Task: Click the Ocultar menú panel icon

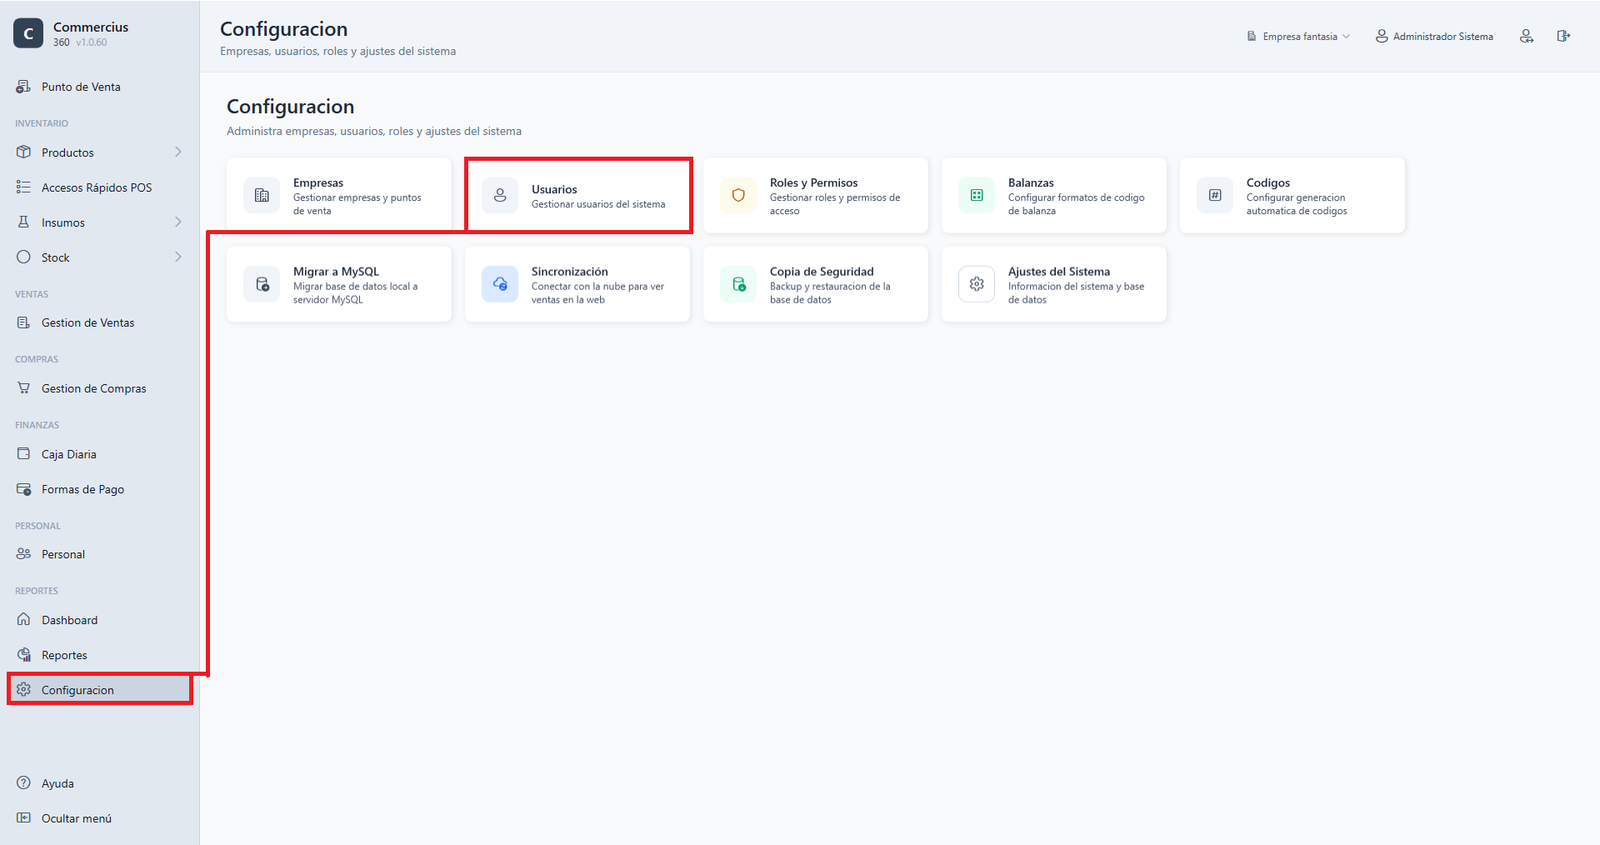Action: point(23,818)
